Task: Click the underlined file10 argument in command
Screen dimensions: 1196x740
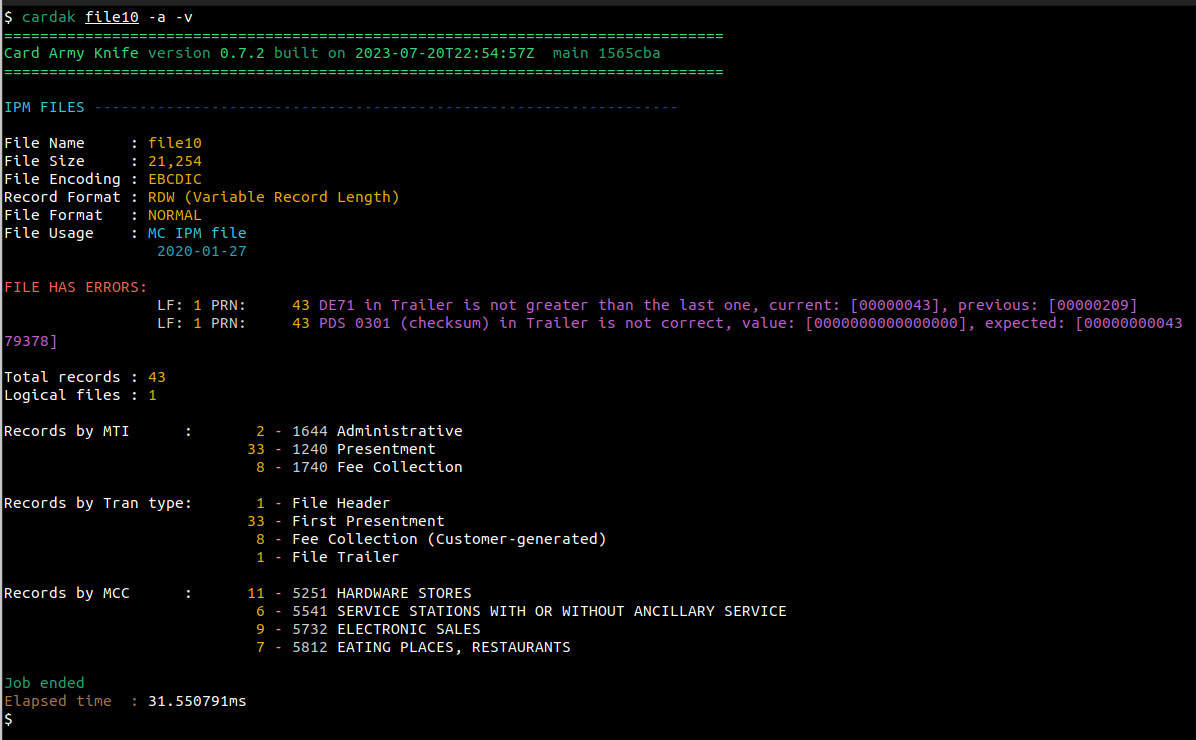Action: click(111, 17)
